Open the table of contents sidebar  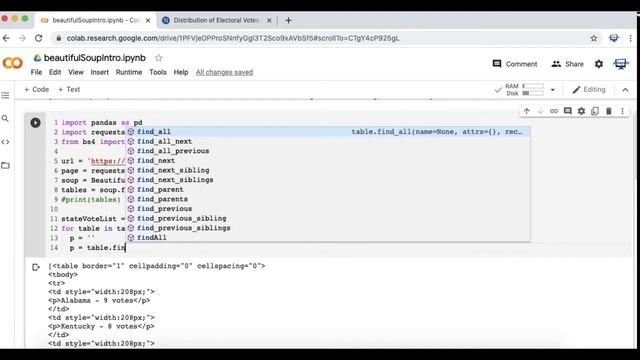coord(5,95)
